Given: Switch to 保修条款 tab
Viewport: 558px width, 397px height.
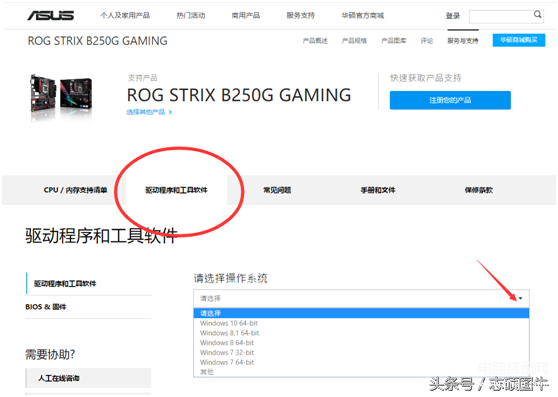Looking at the screenshot, I should point(479,190).
